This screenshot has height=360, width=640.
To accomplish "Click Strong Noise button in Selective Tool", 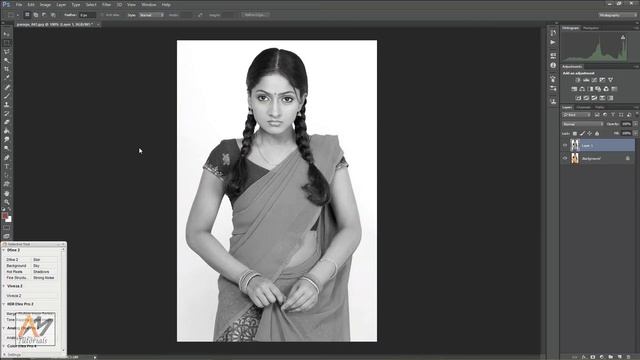I will [44, 278].
